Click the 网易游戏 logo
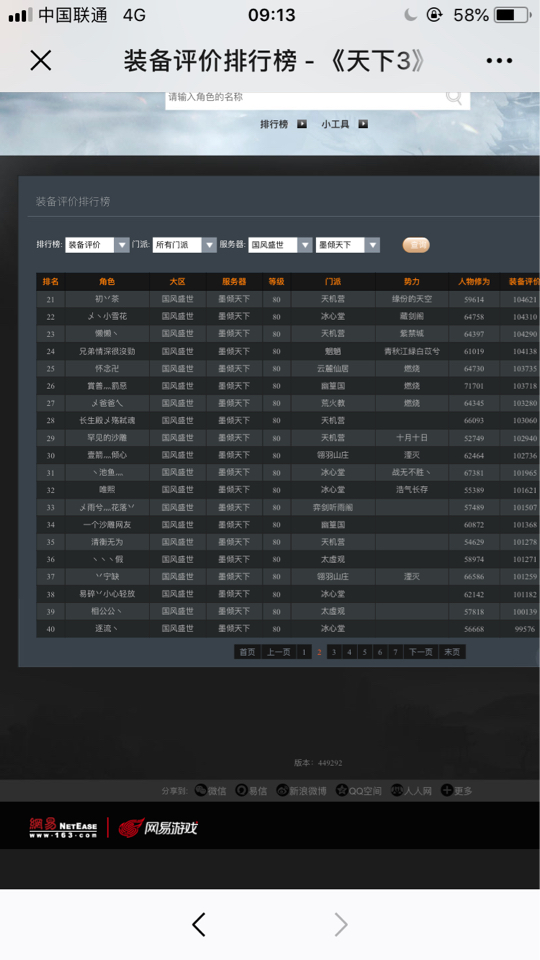Viewport: 540px width, 960px height. tap(158, 828)
